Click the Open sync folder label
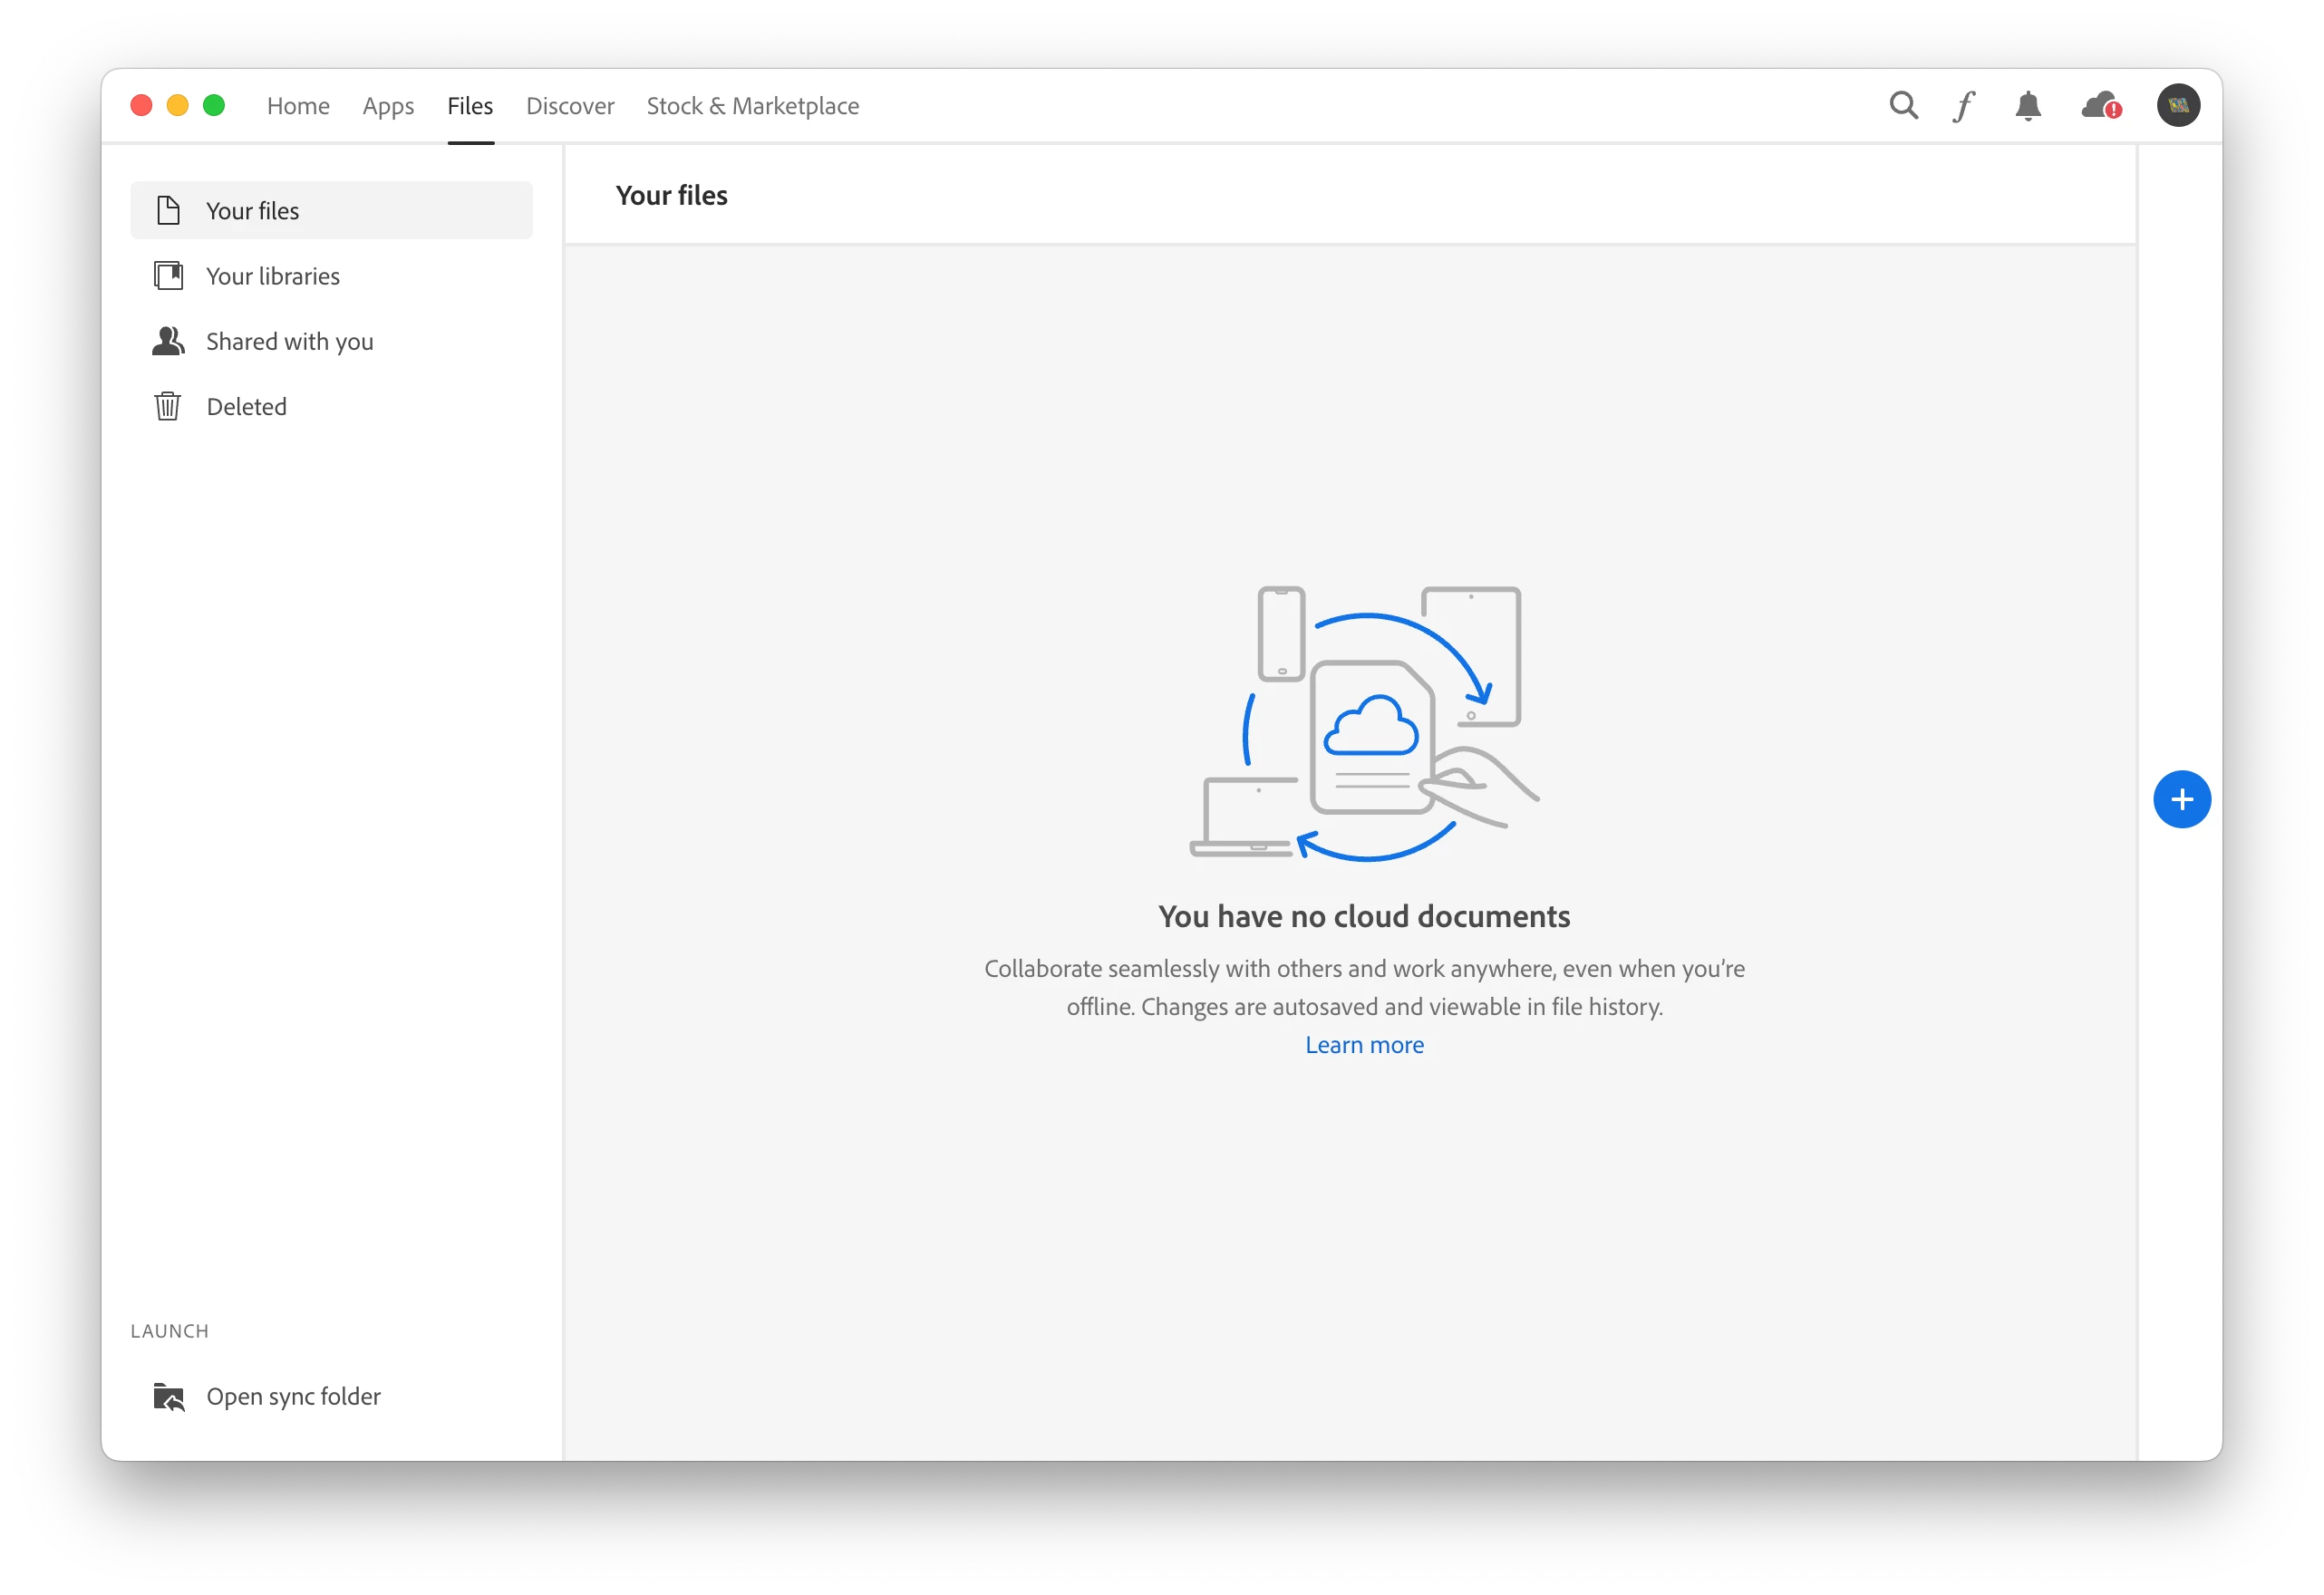 pyautogui.click(x=293, y=1397)
